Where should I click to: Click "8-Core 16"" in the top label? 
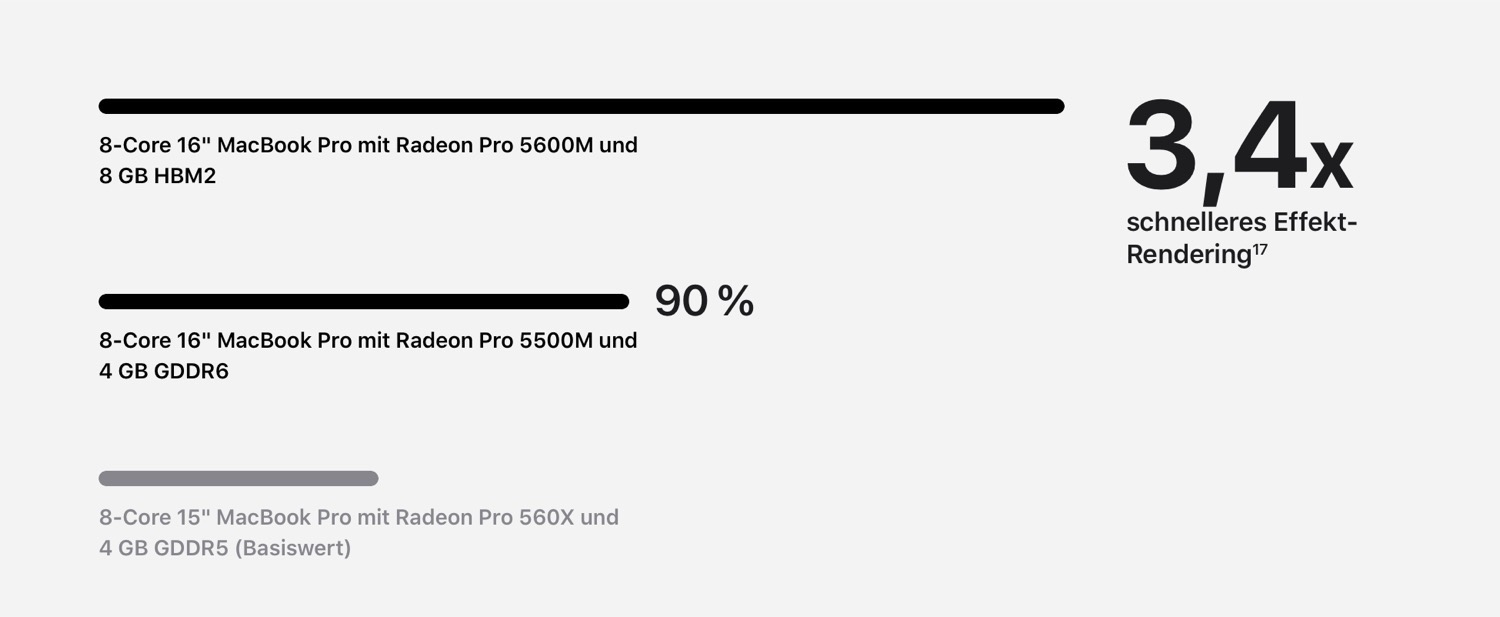pos(154,145)
